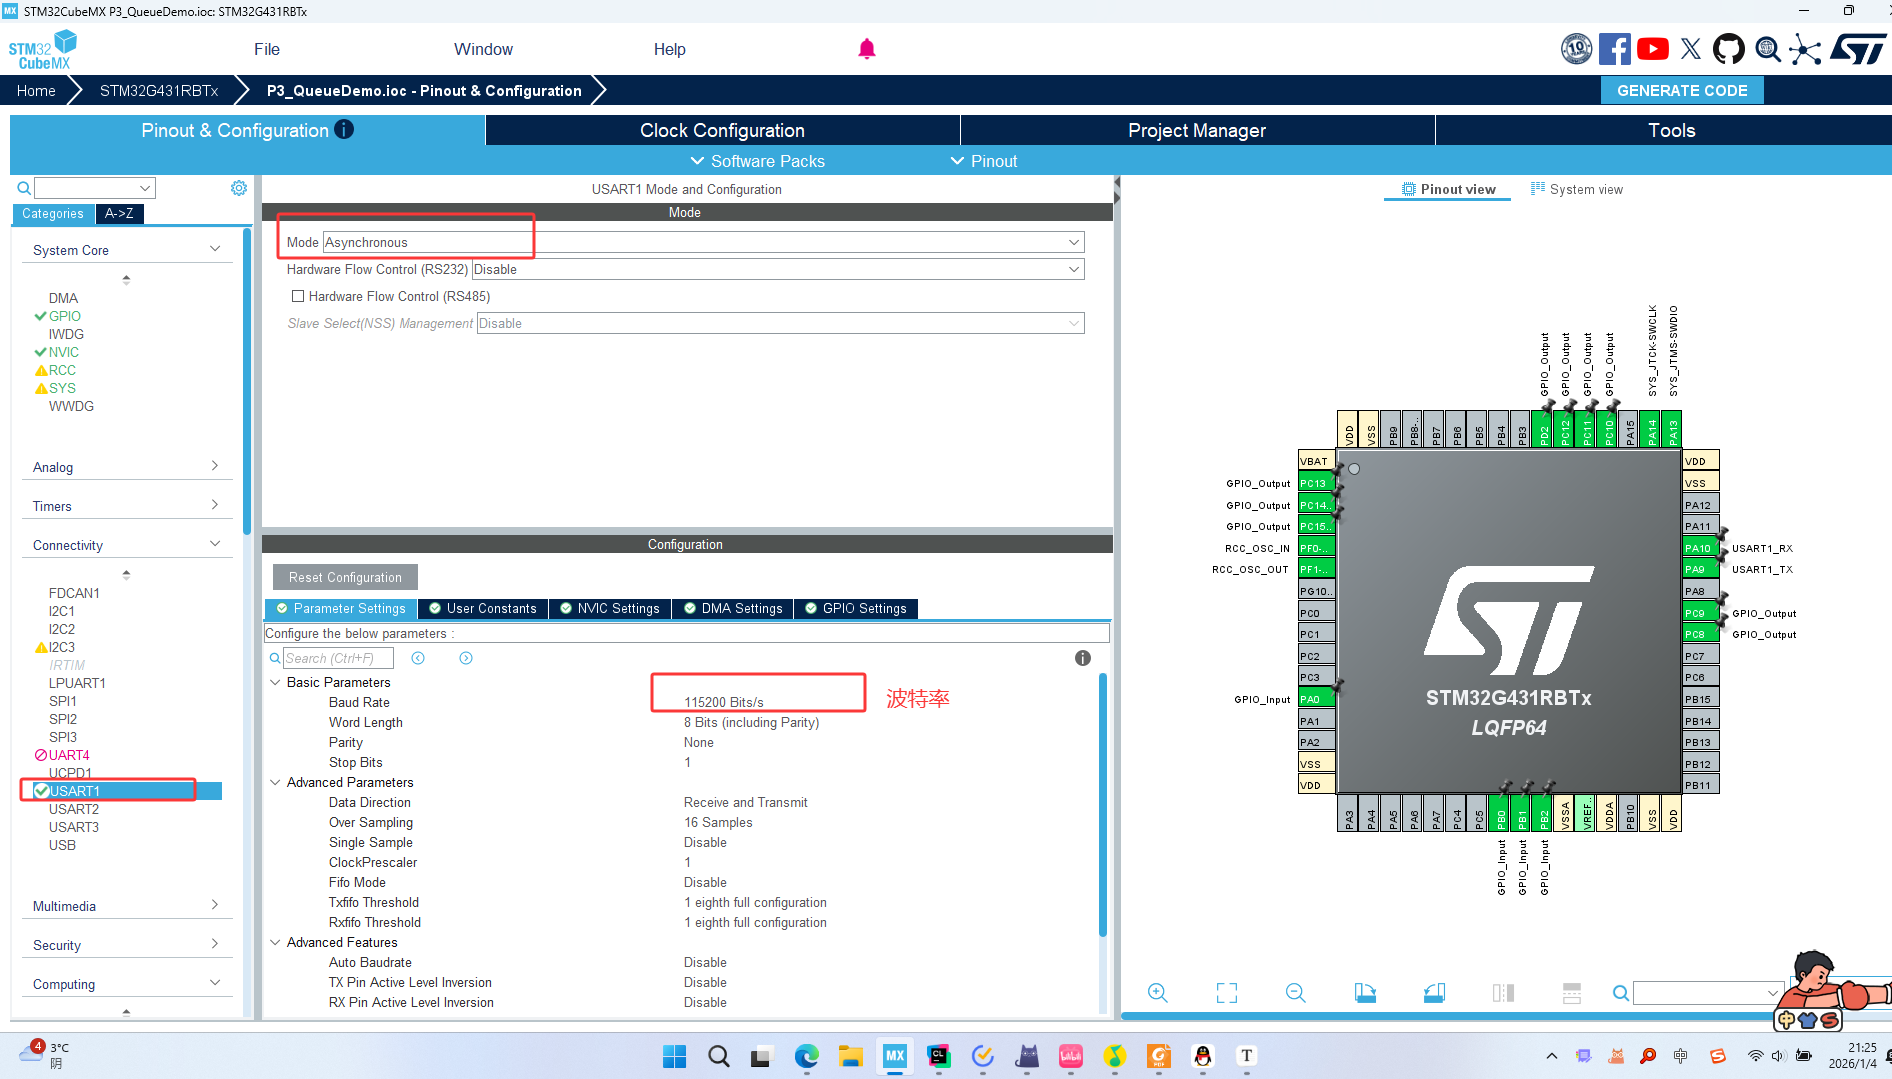
Task: Rotate the chip clockwise
Action: (x=1365, y=992)
